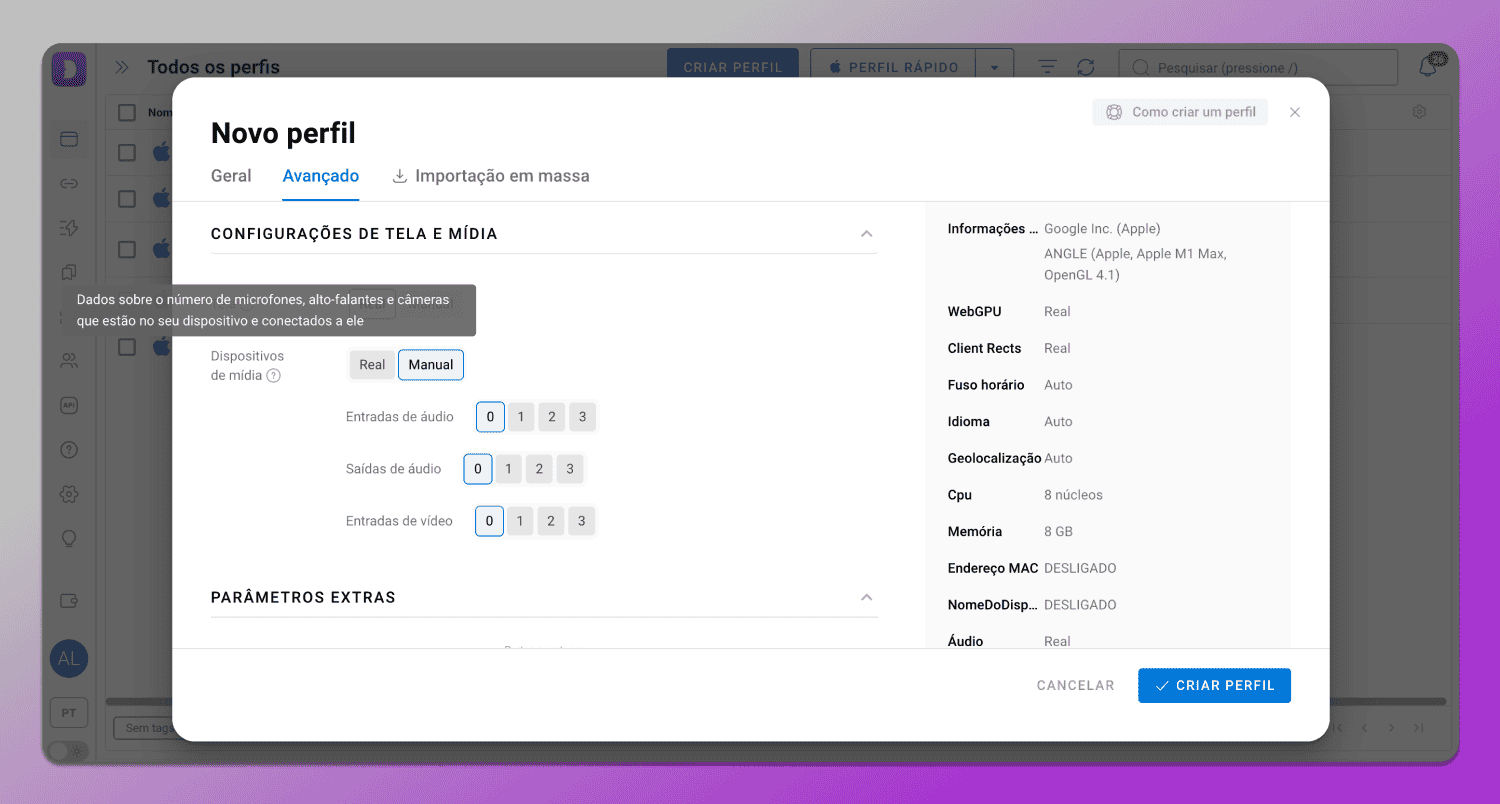Toggle the dark/light theme switch

coord(69,750)
